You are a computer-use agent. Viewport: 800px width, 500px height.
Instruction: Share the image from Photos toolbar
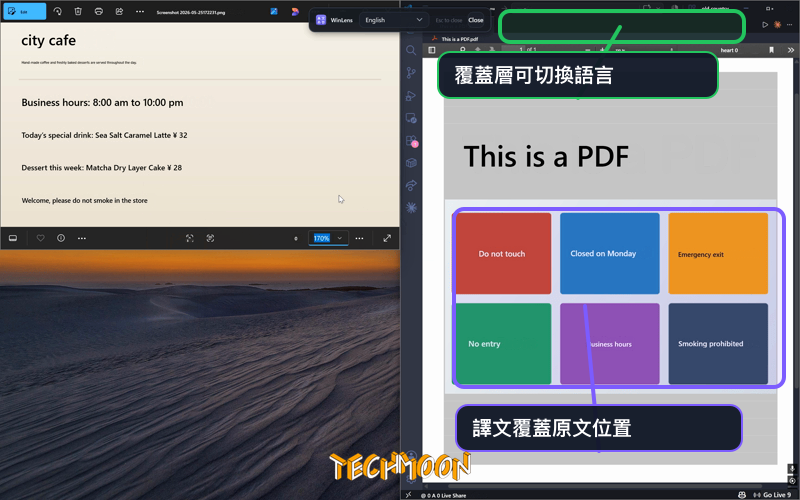point(119,11)
